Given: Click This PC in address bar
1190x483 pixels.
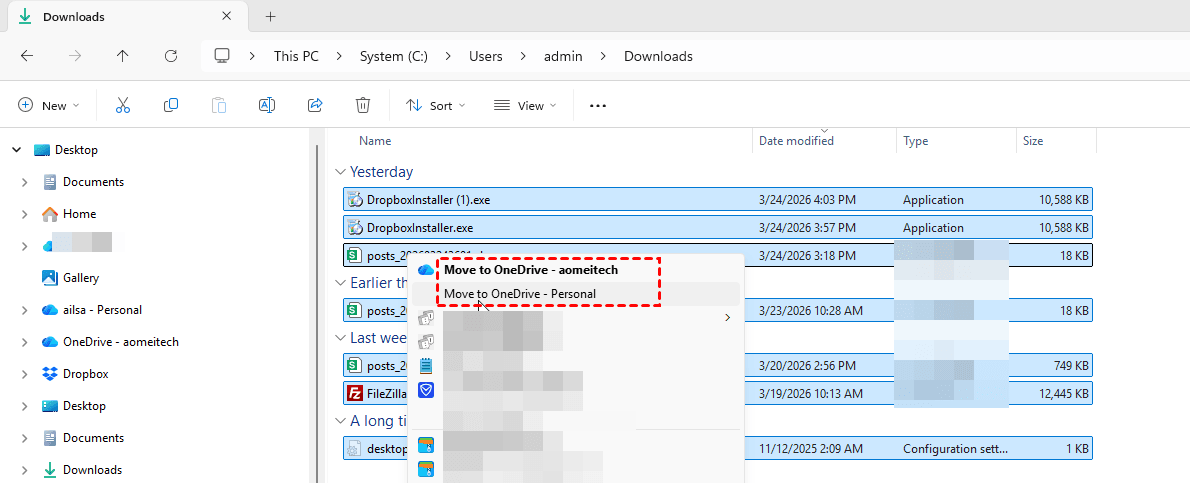Looking at the screenshot, I should [296, 56].
